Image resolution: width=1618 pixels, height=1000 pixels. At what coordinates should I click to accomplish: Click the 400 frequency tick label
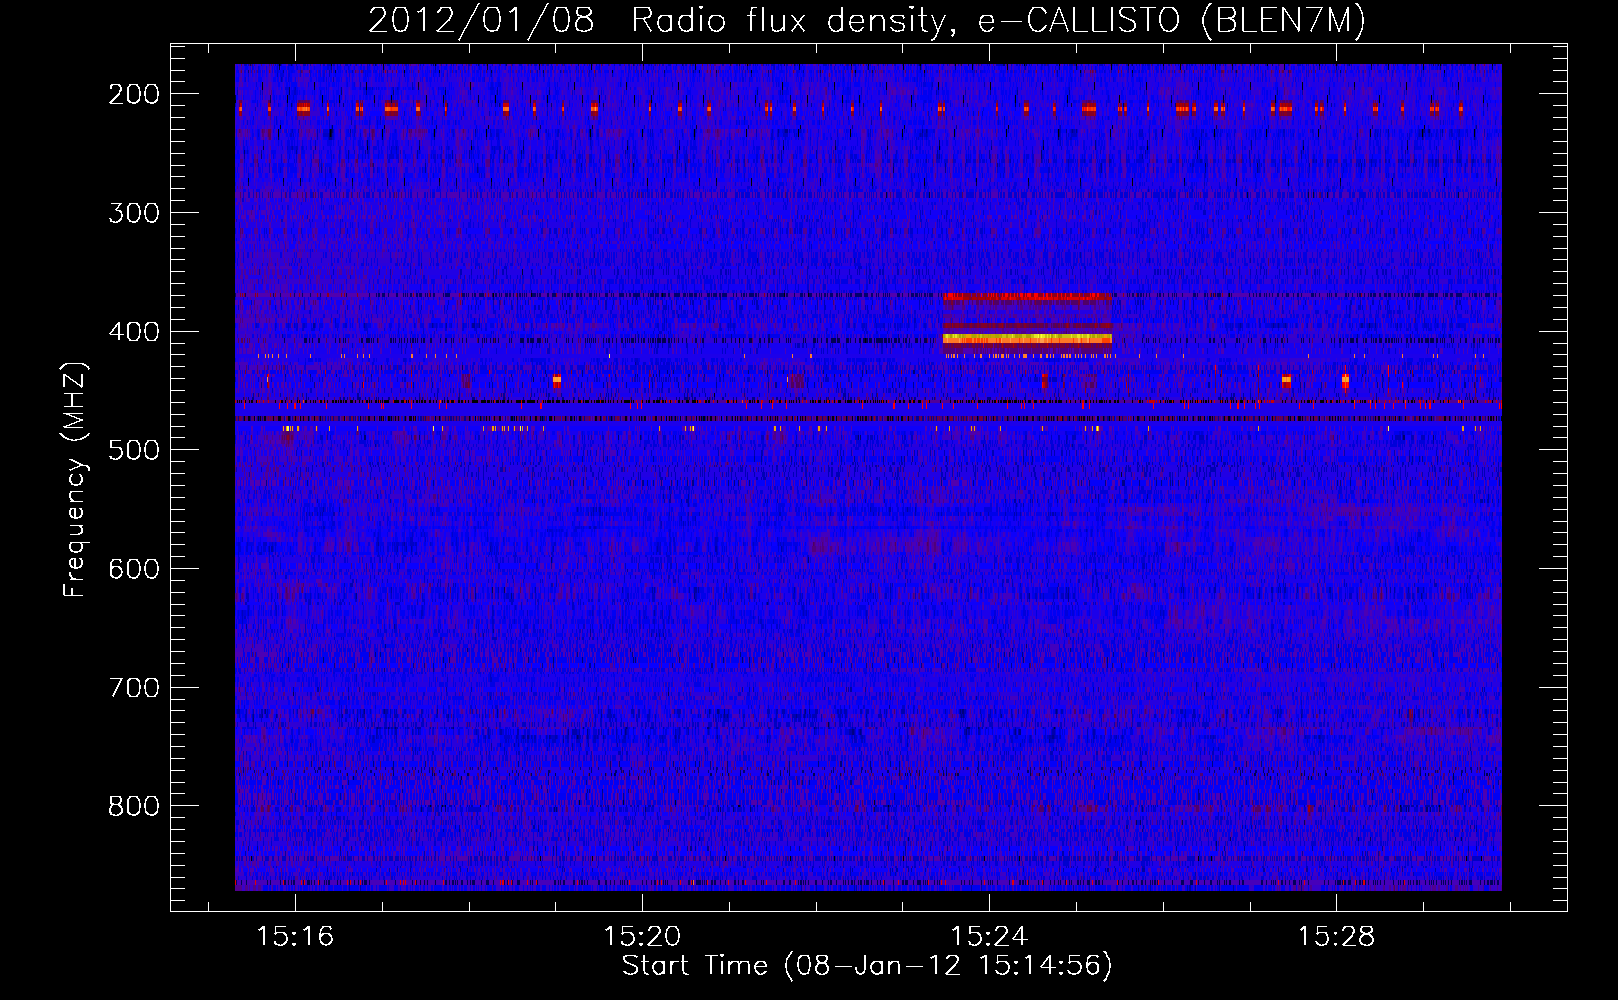coord(134,332)
